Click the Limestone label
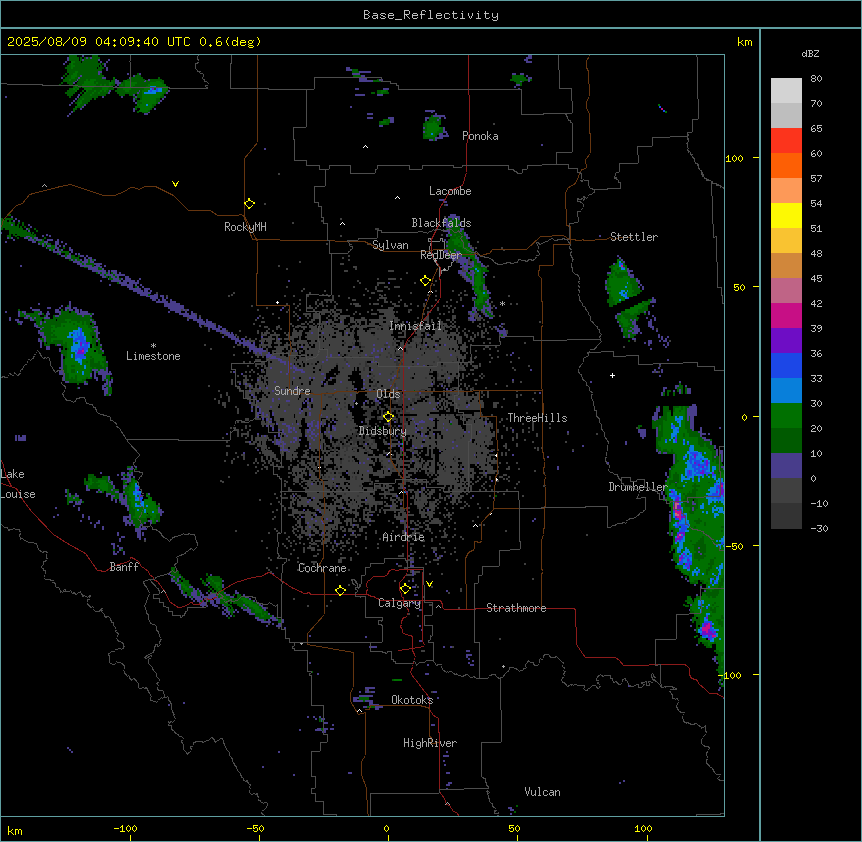 [153, 356]
